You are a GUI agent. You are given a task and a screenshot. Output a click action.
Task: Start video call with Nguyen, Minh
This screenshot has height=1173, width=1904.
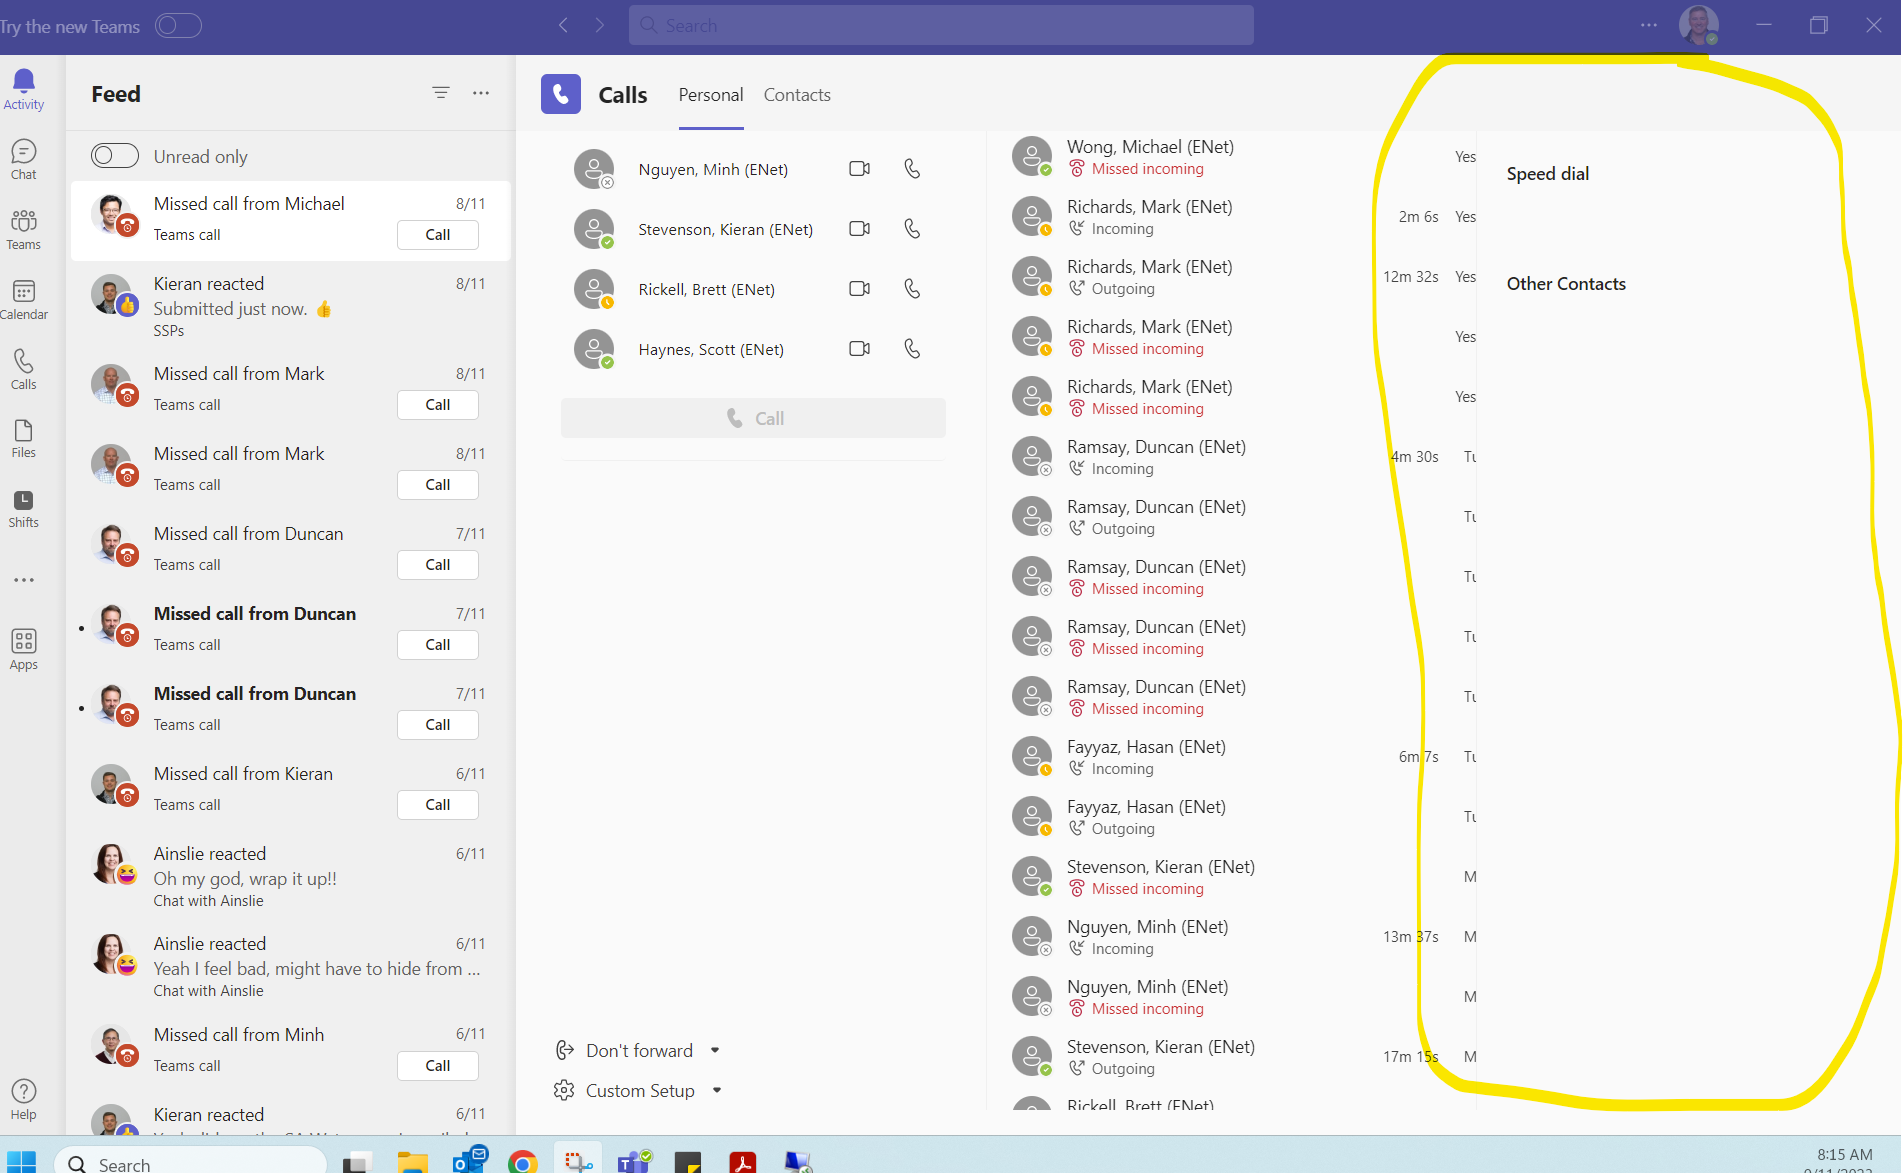tap(860, 169)
